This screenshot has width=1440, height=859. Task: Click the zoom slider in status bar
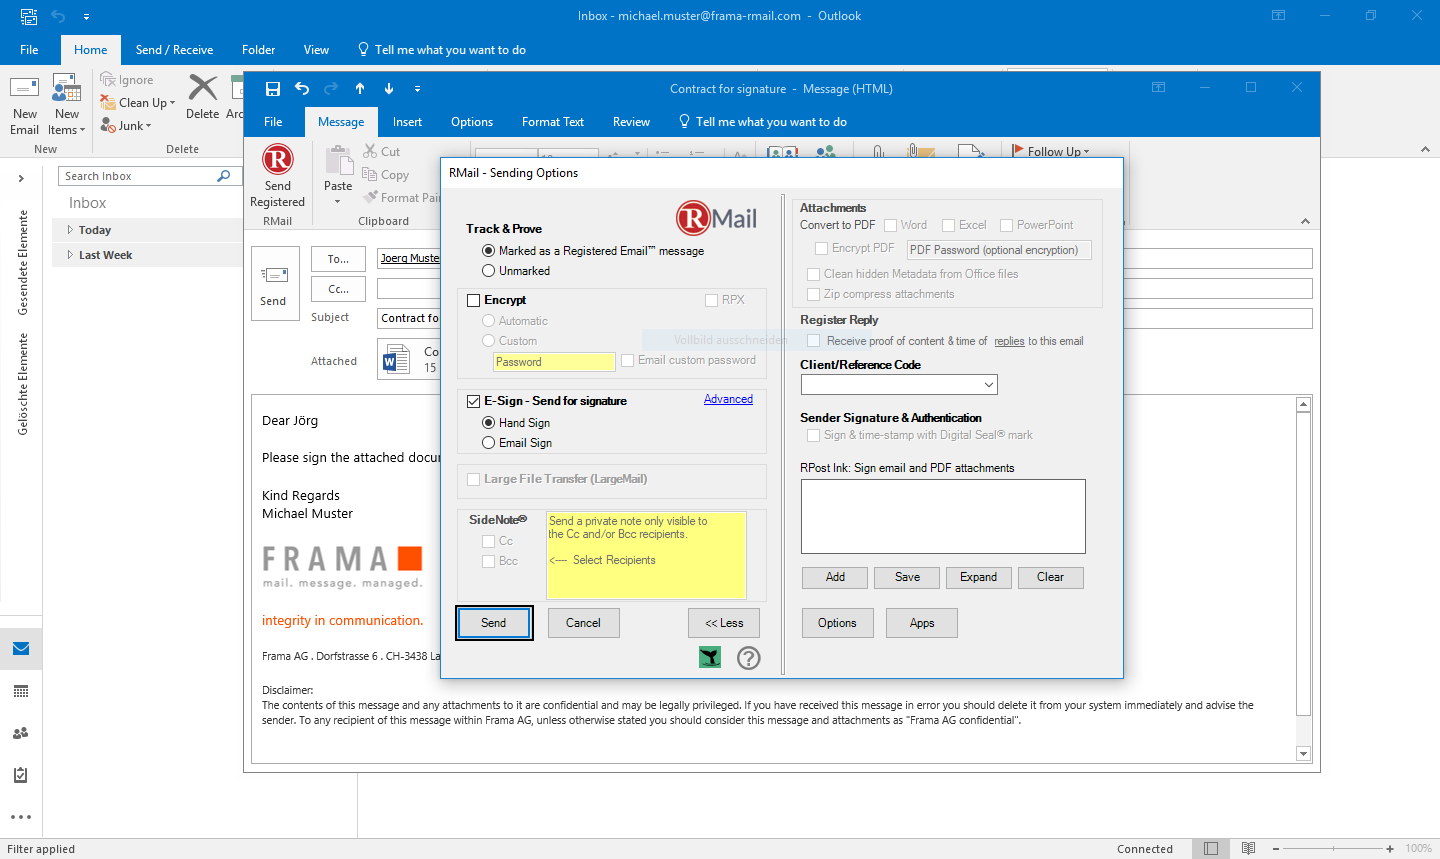click(x=1333, y=848)
